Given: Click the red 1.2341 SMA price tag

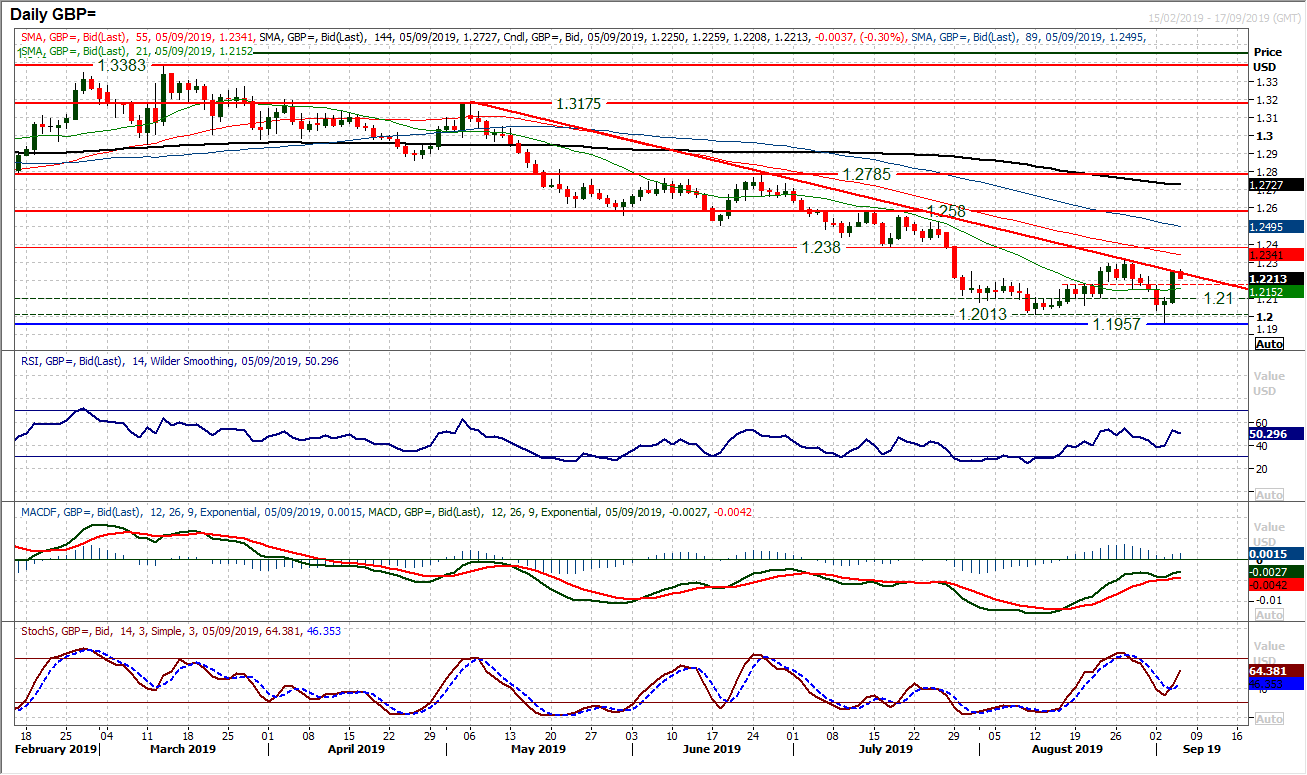Looking at the screenshot, I should (1276, 255).
